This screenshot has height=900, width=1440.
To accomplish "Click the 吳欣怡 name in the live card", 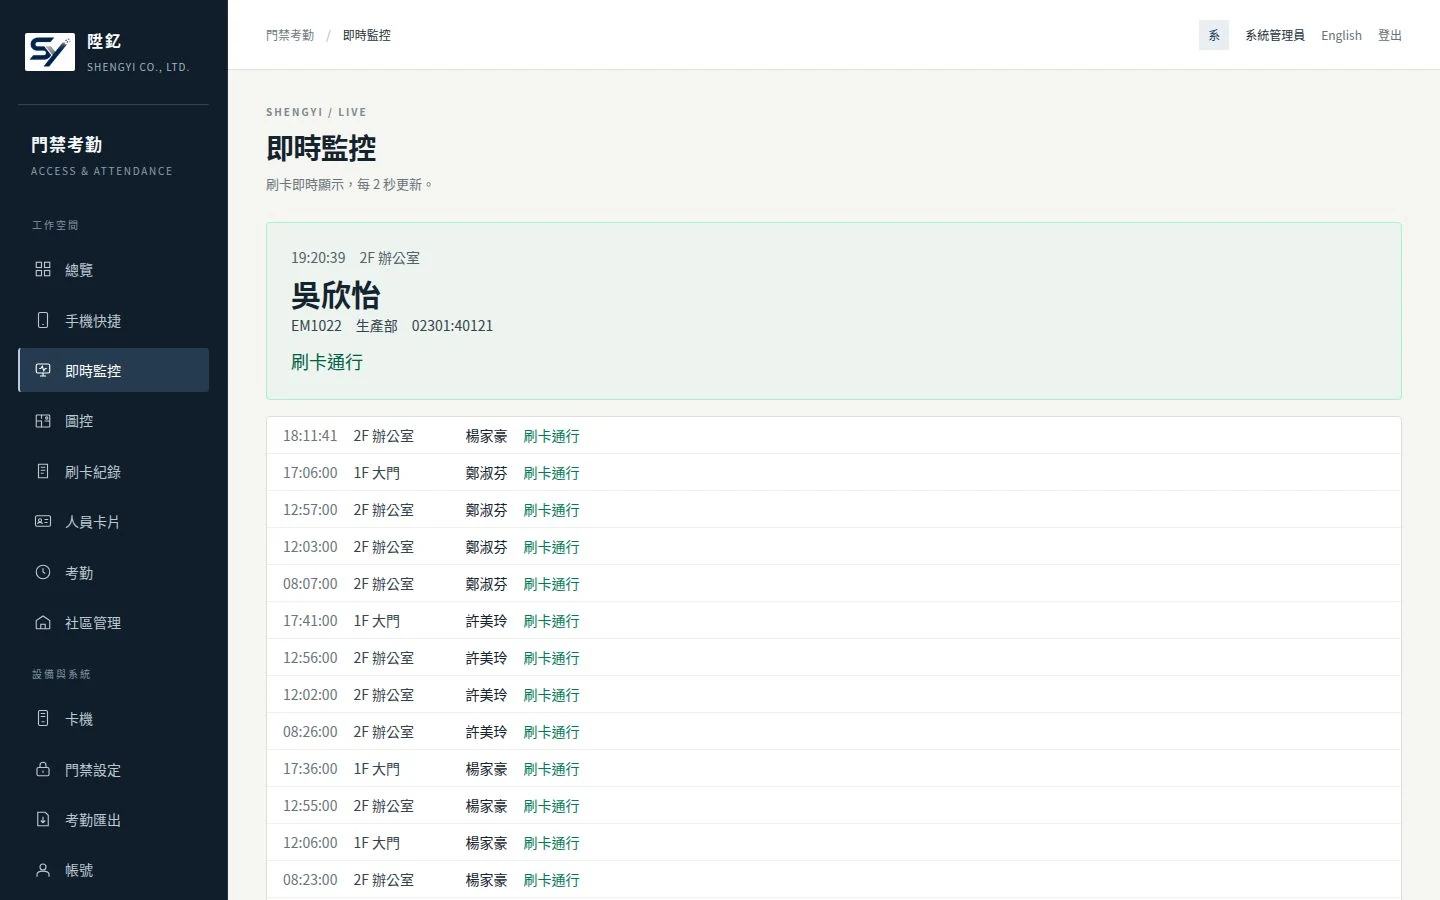I will [335, 295].
